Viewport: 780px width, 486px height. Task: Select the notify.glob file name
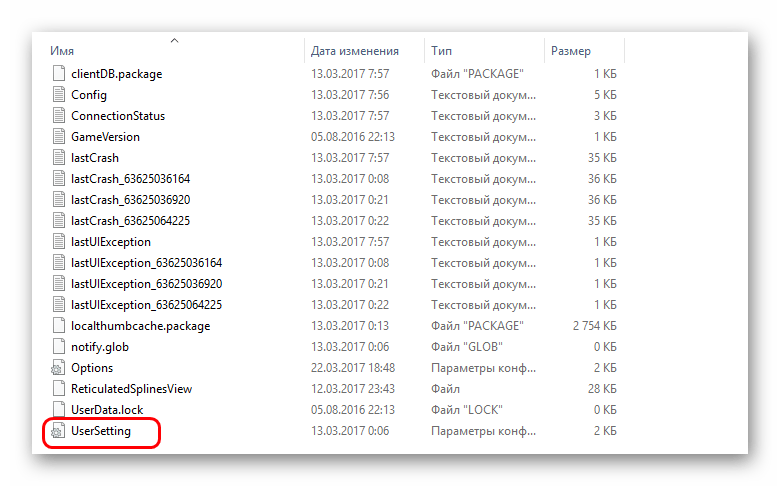click(x=99, y=347)
